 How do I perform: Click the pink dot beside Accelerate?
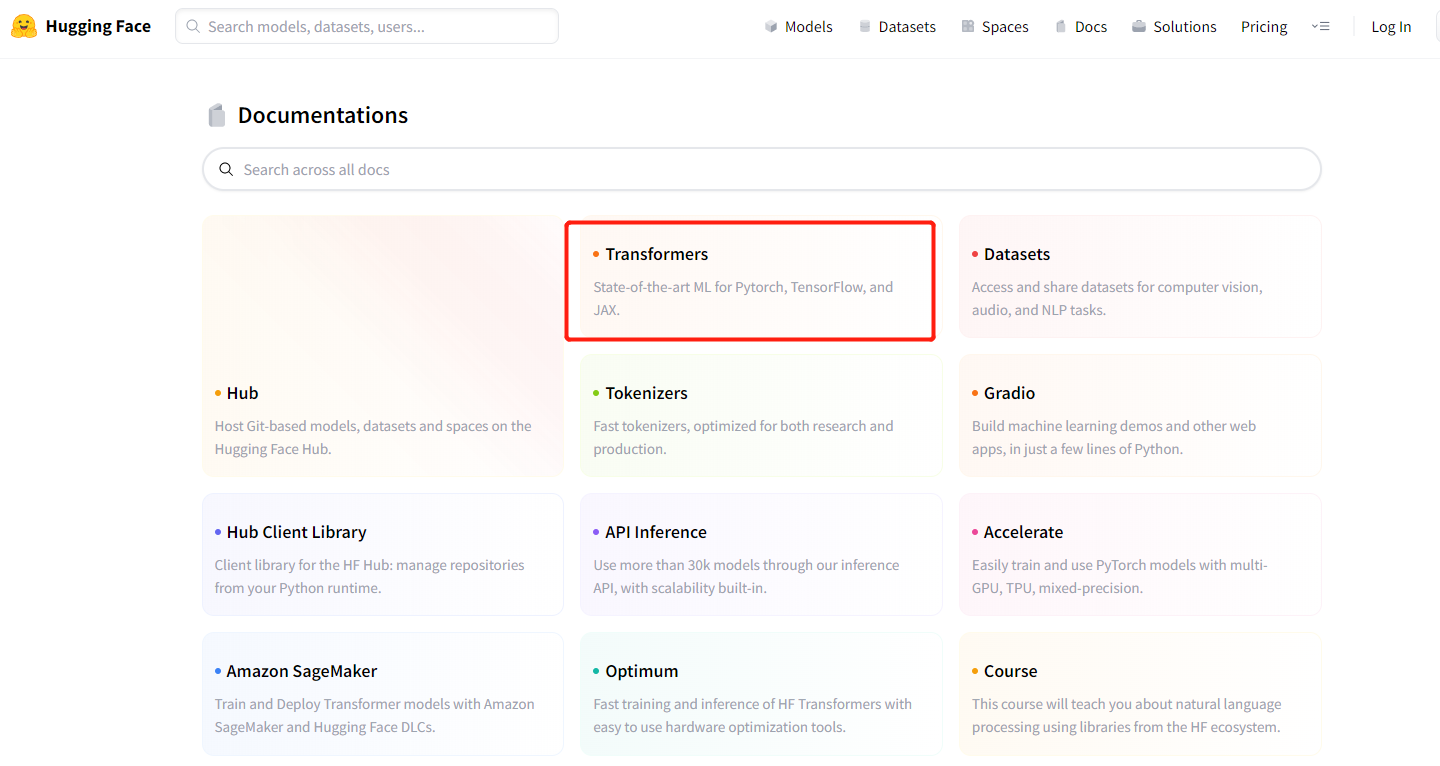[x=975, y=532]
